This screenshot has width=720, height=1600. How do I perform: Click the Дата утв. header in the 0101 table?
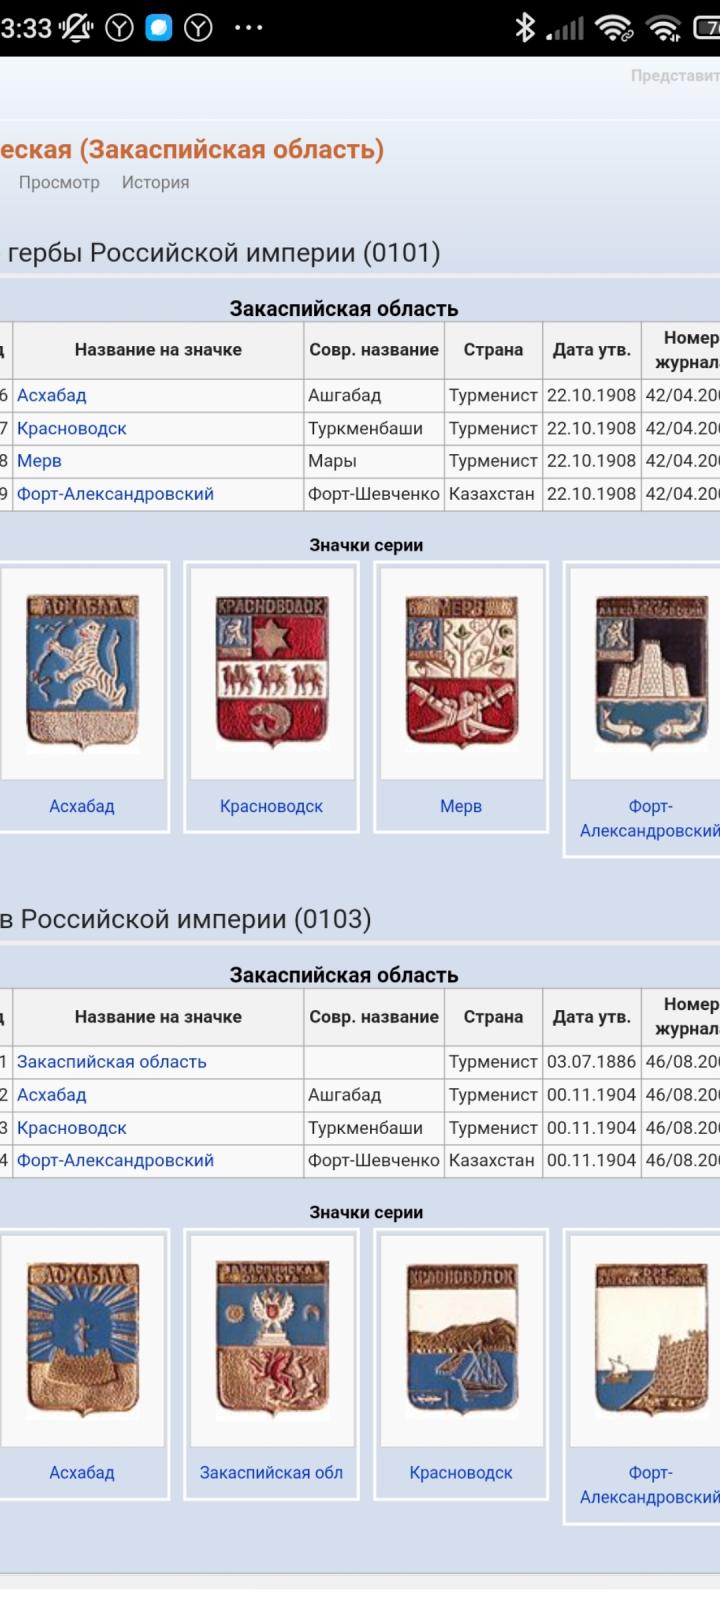point(592,350)
